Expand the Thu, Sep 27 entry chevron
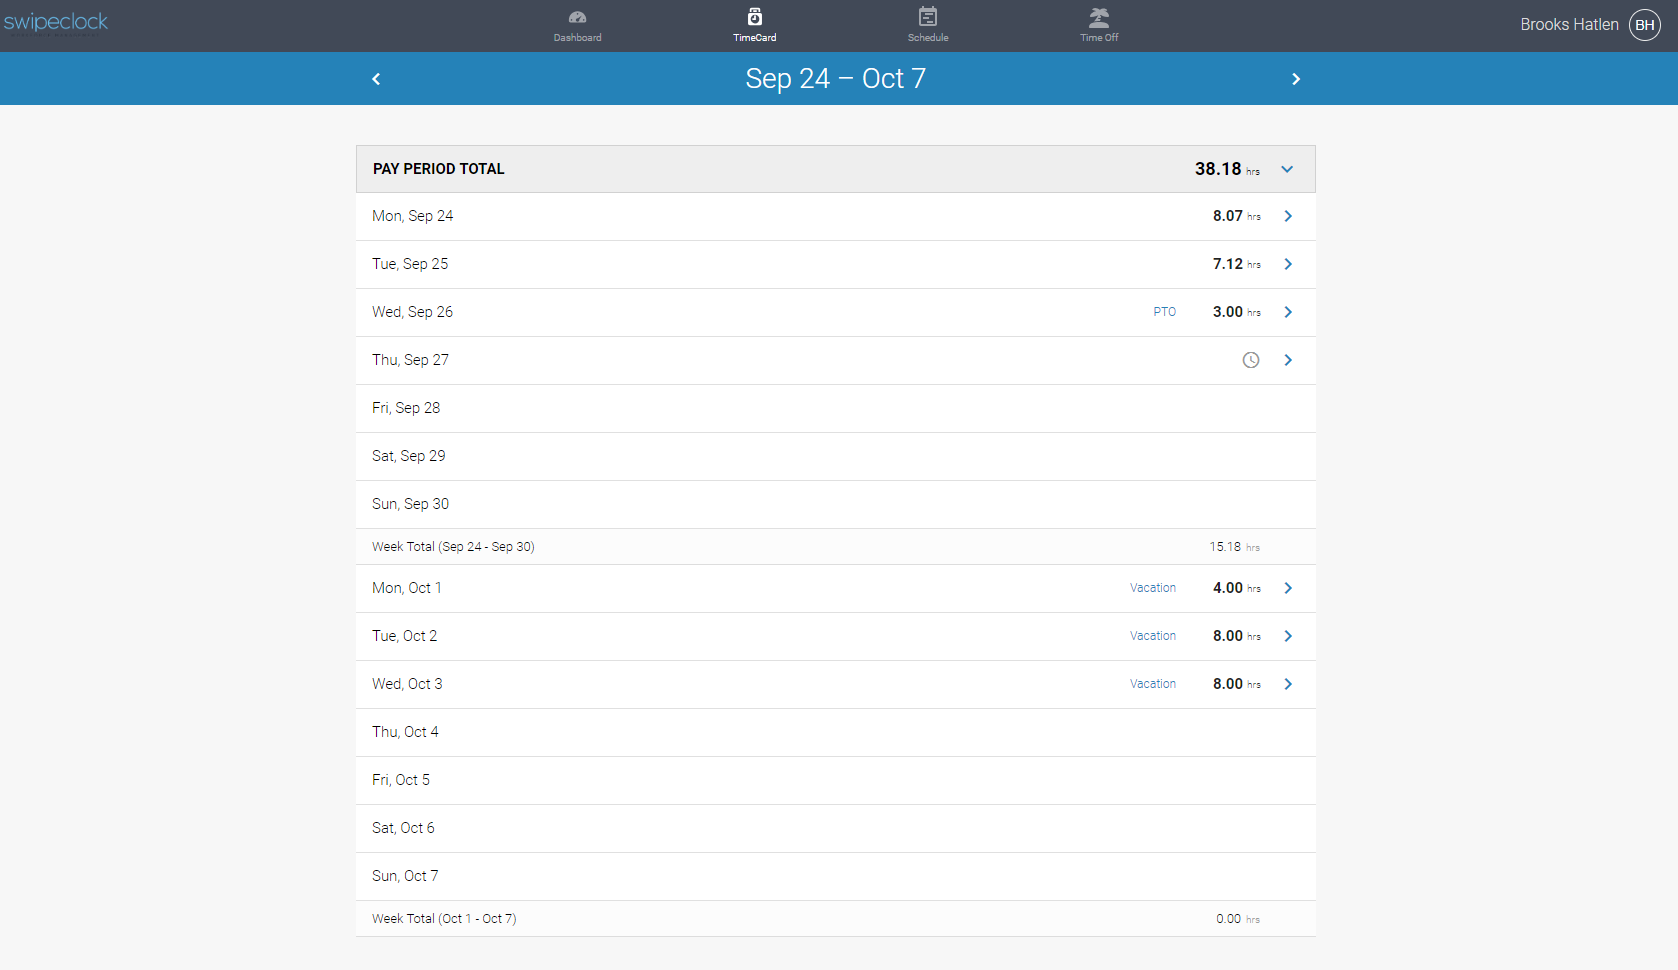Viewport: 1678px width, 970px height. [1288, 360]
